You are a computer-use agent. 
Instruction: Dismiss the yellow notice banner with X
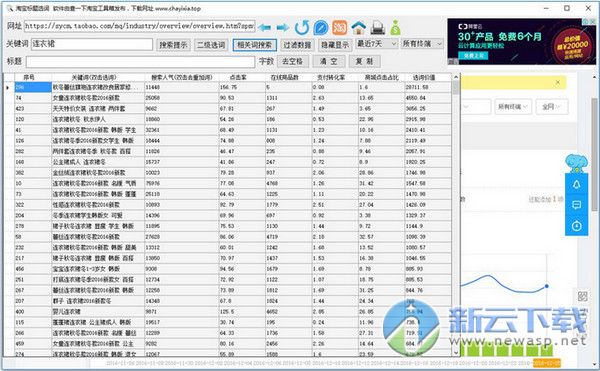[x=558, y=82]
